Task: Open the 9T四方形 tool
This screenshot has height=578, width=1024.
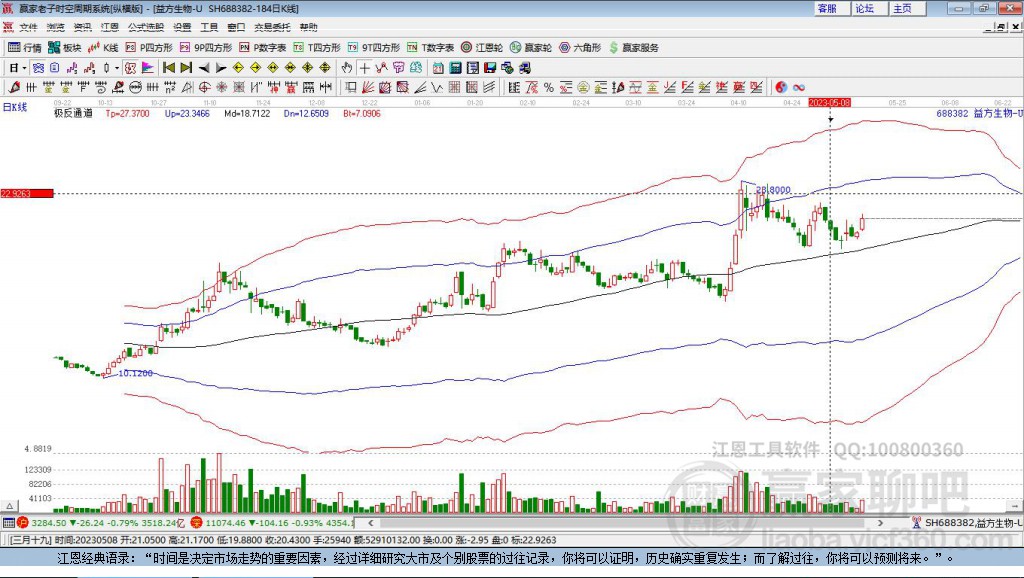Action: point(374,48)
